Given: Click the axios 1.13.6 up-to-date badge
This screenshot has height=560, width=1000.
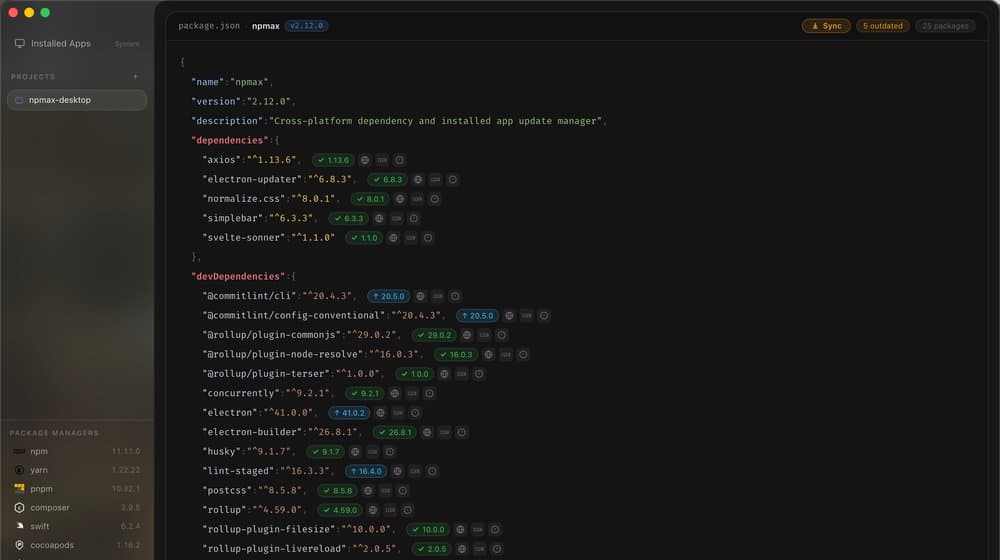Looking at the screenshot, I should [333, 160].
